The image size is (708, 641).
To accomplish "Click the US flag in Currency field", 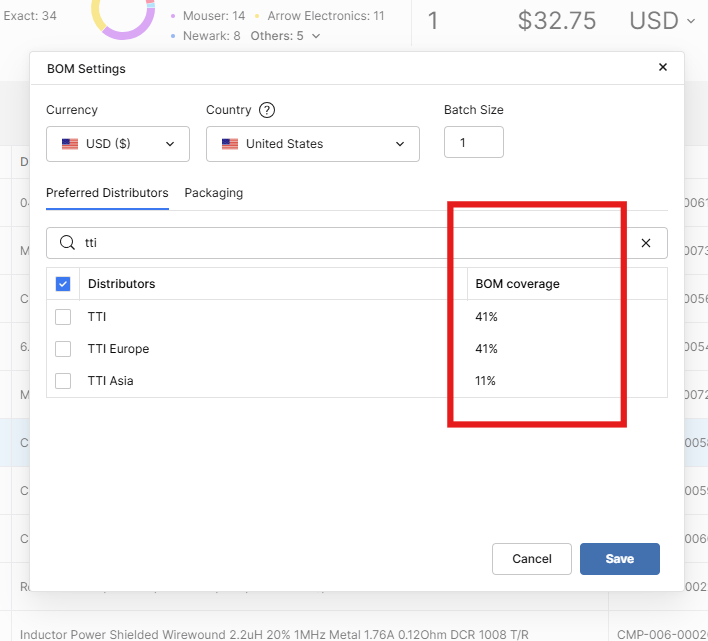I will pos(70,144).
